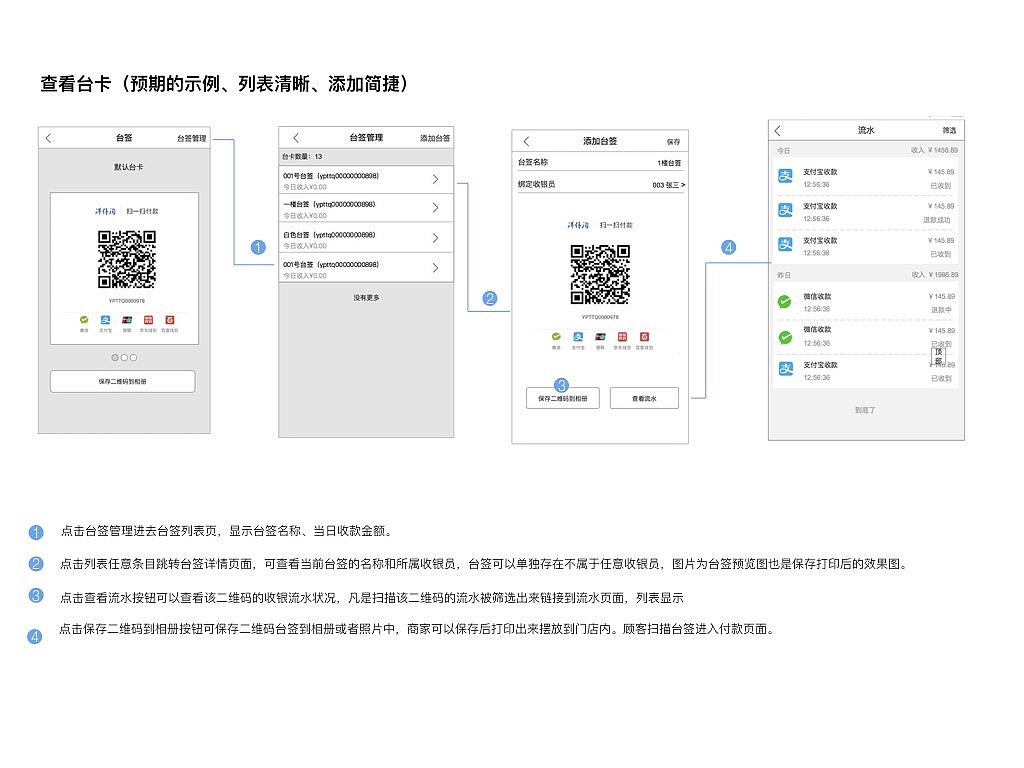Tap WeChat Pay icon under 默认台卡 QR code
Viewport: 1024px width, 768px height.
tap(84, 320)
